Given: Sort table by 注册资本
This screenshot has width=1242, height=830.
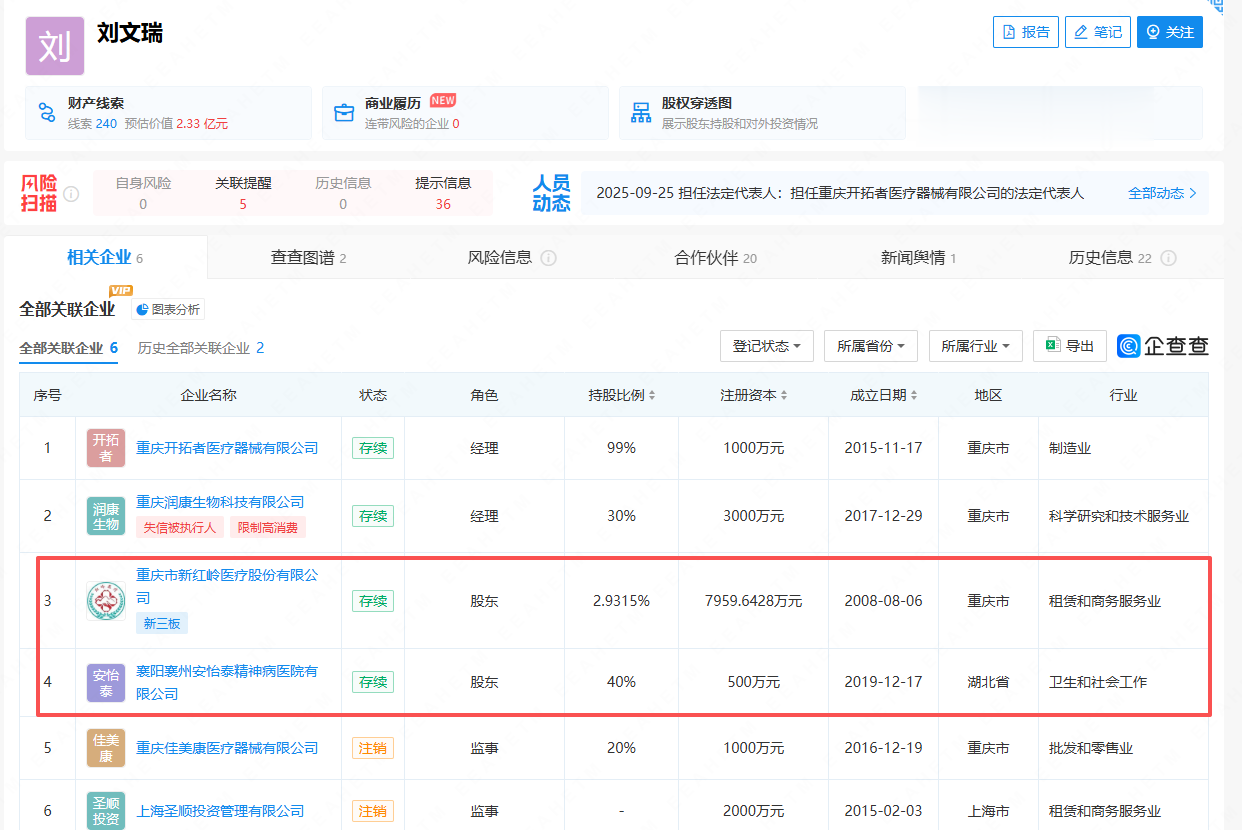Looking at the screenshot, I should [753, 395].
